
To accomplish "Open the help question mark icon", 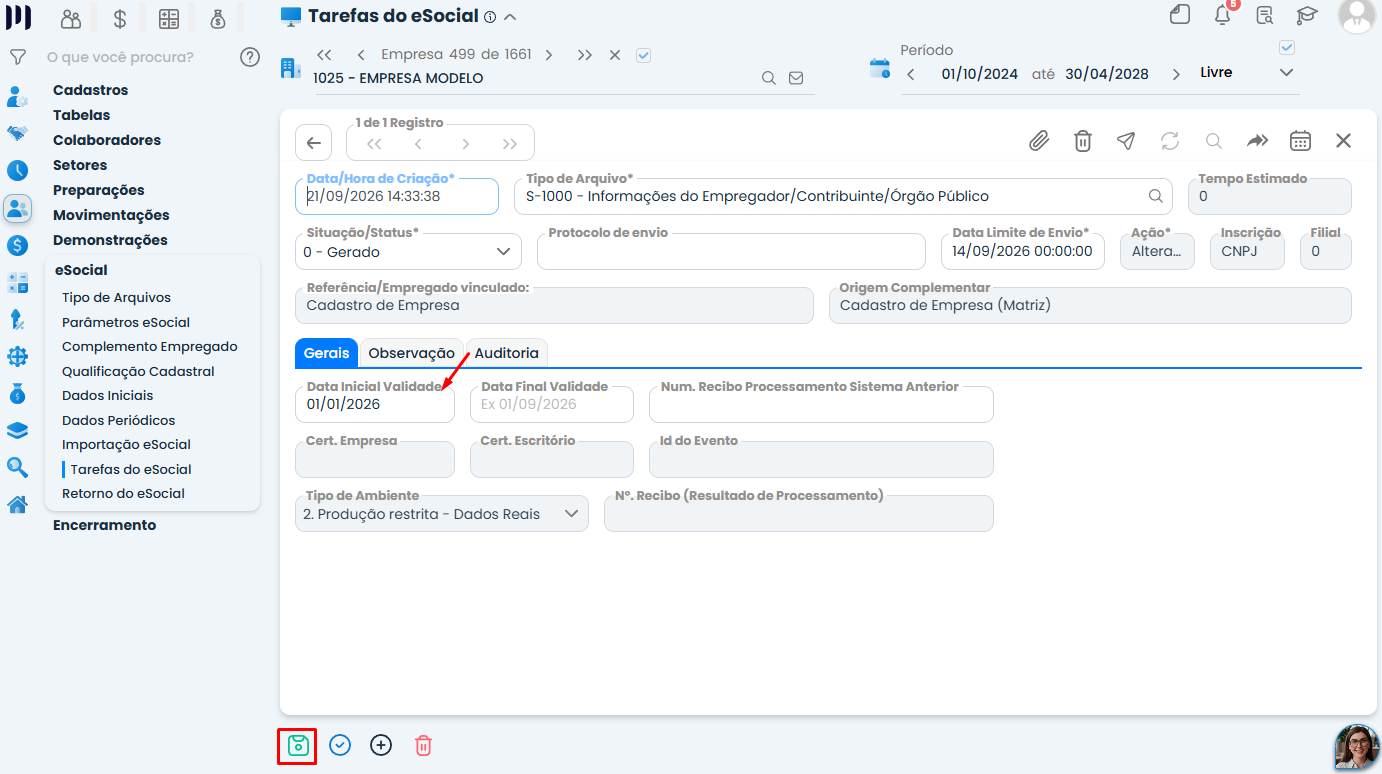I will tap(250, 57).
